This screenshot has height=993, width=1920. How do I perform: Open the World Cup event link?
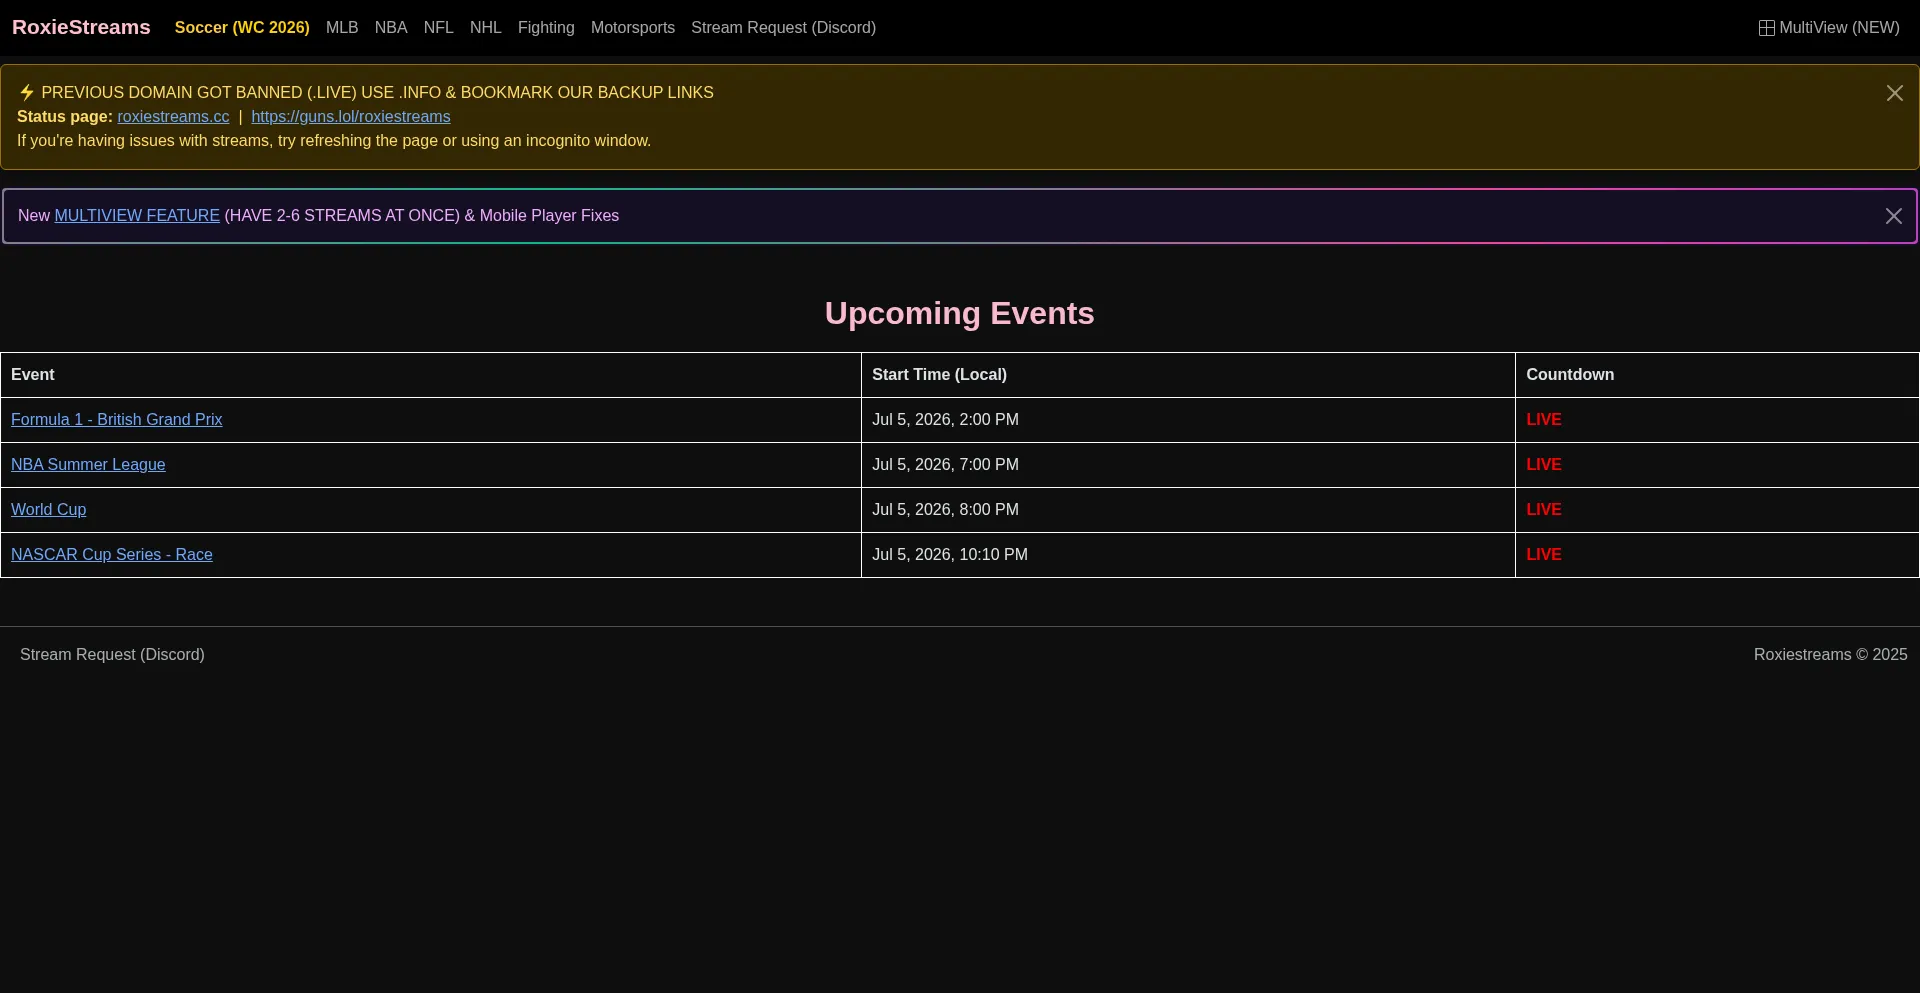[48, 509]
